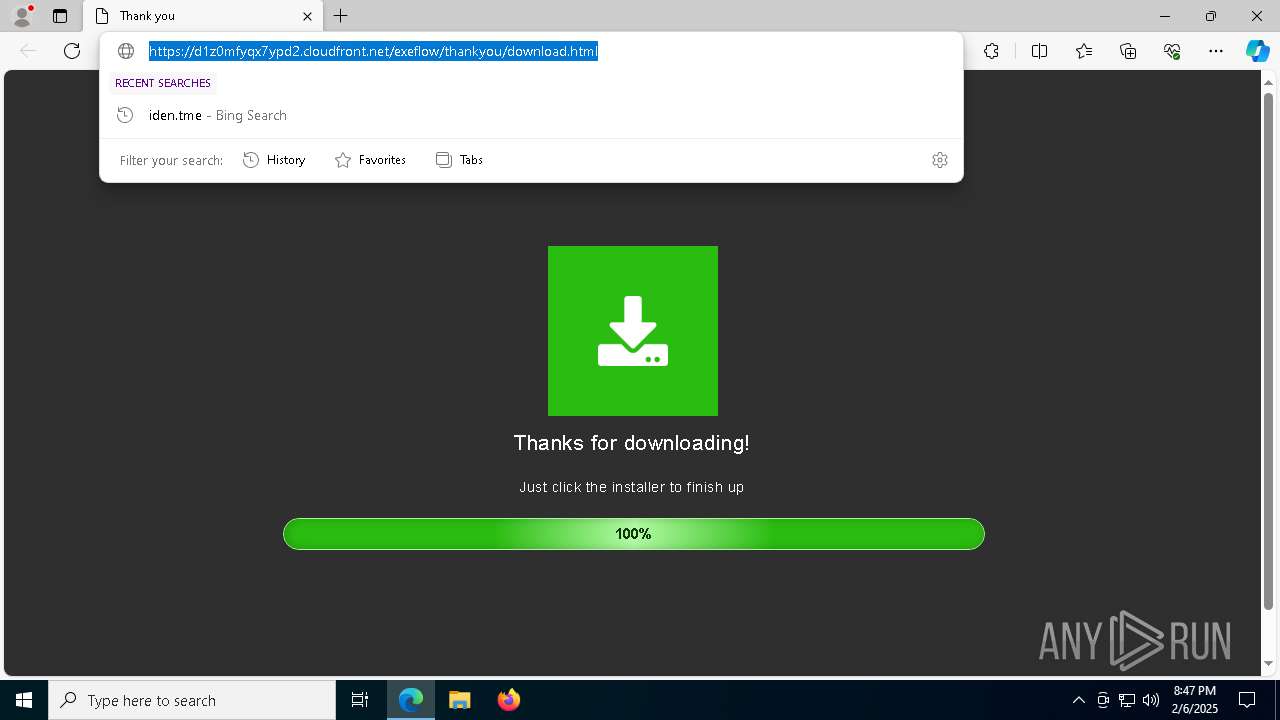Open Firefox from the taskbar
The image size is (1280, 720).
point(509,700)
